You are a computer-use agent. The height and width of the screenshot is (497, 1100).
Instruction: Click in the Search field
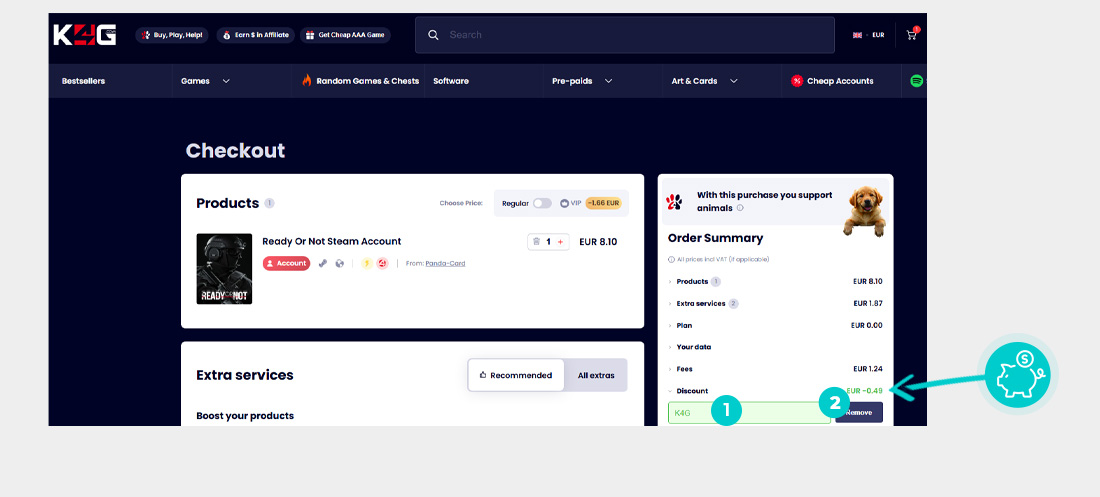[624, 34]
